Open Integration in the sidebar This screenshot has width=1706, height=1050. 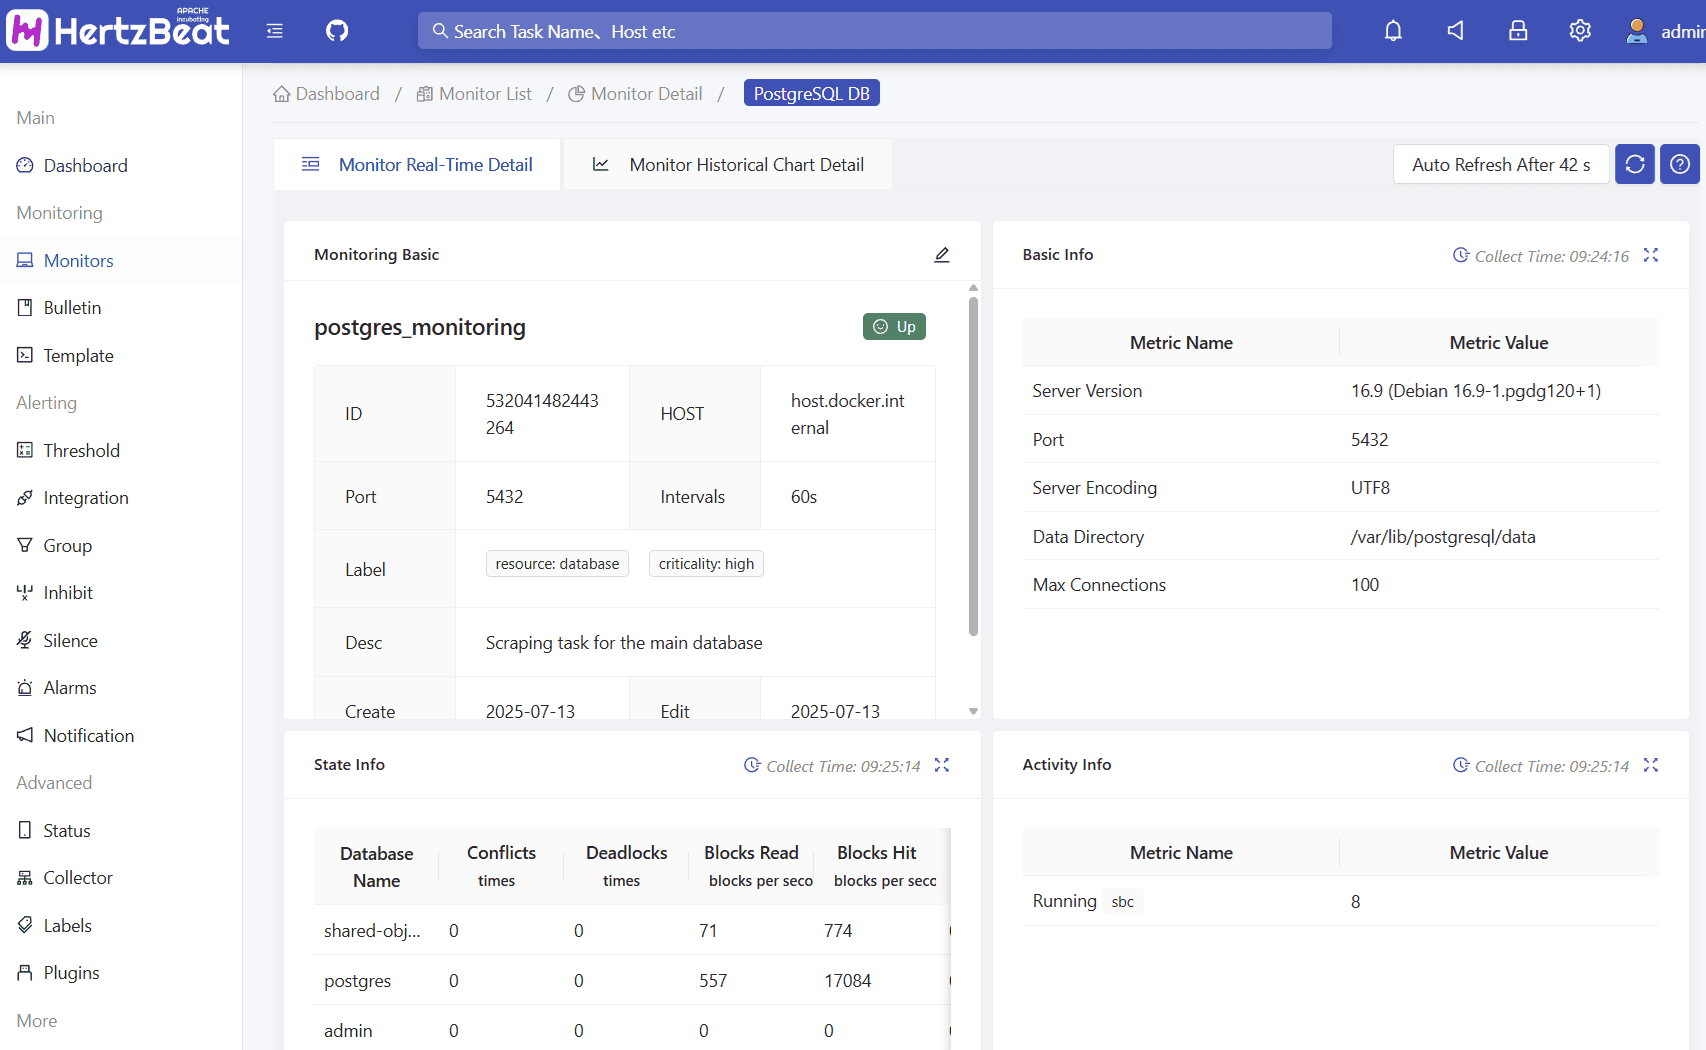click(121, 498)
